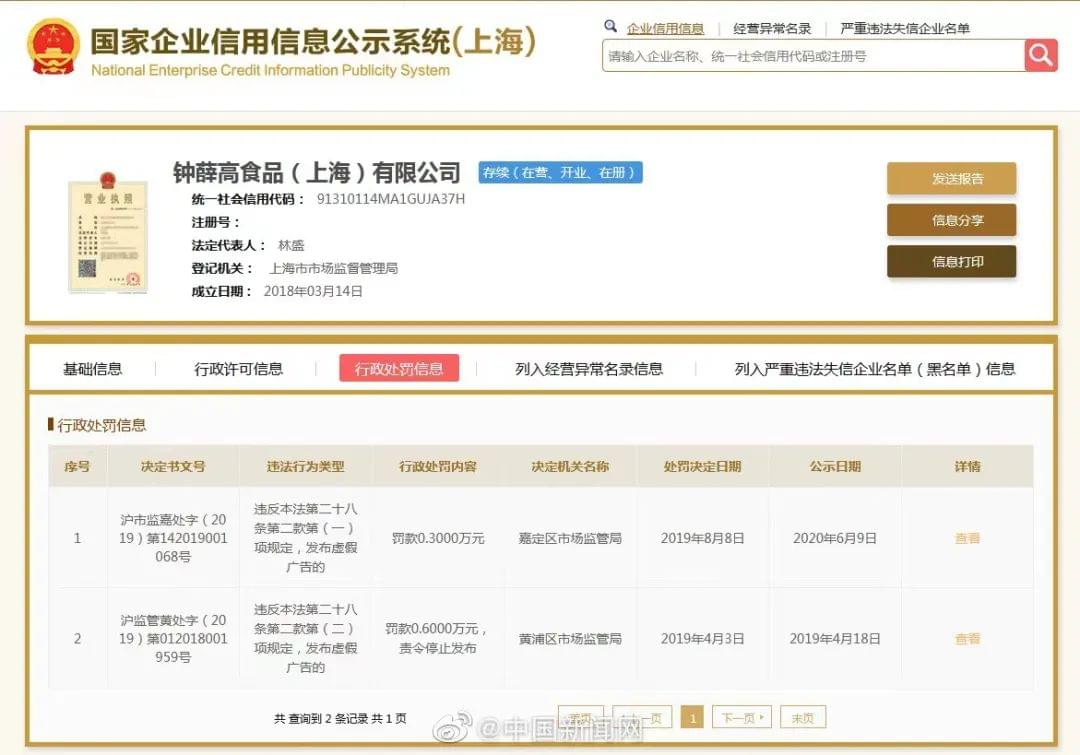Click the national emblem logo
Image resolution: width=1080 pixels, height=755 pixels.
pyautogui.click(x=53, y=47)
